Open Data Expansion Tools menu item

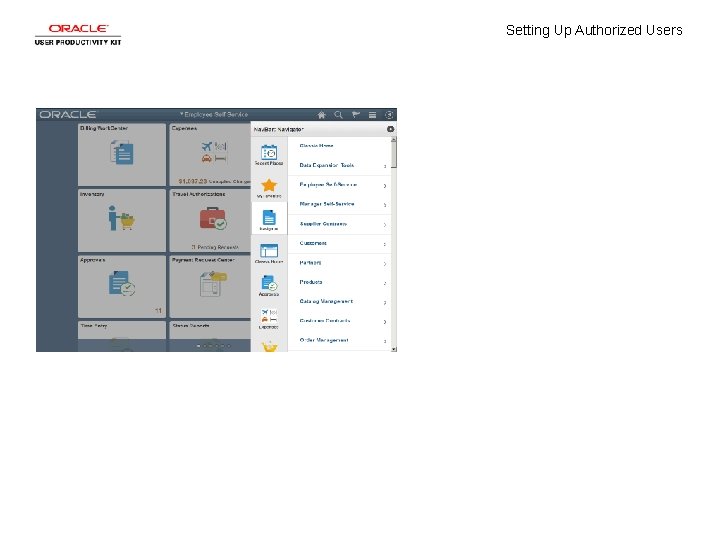click(x=339, y=165)
